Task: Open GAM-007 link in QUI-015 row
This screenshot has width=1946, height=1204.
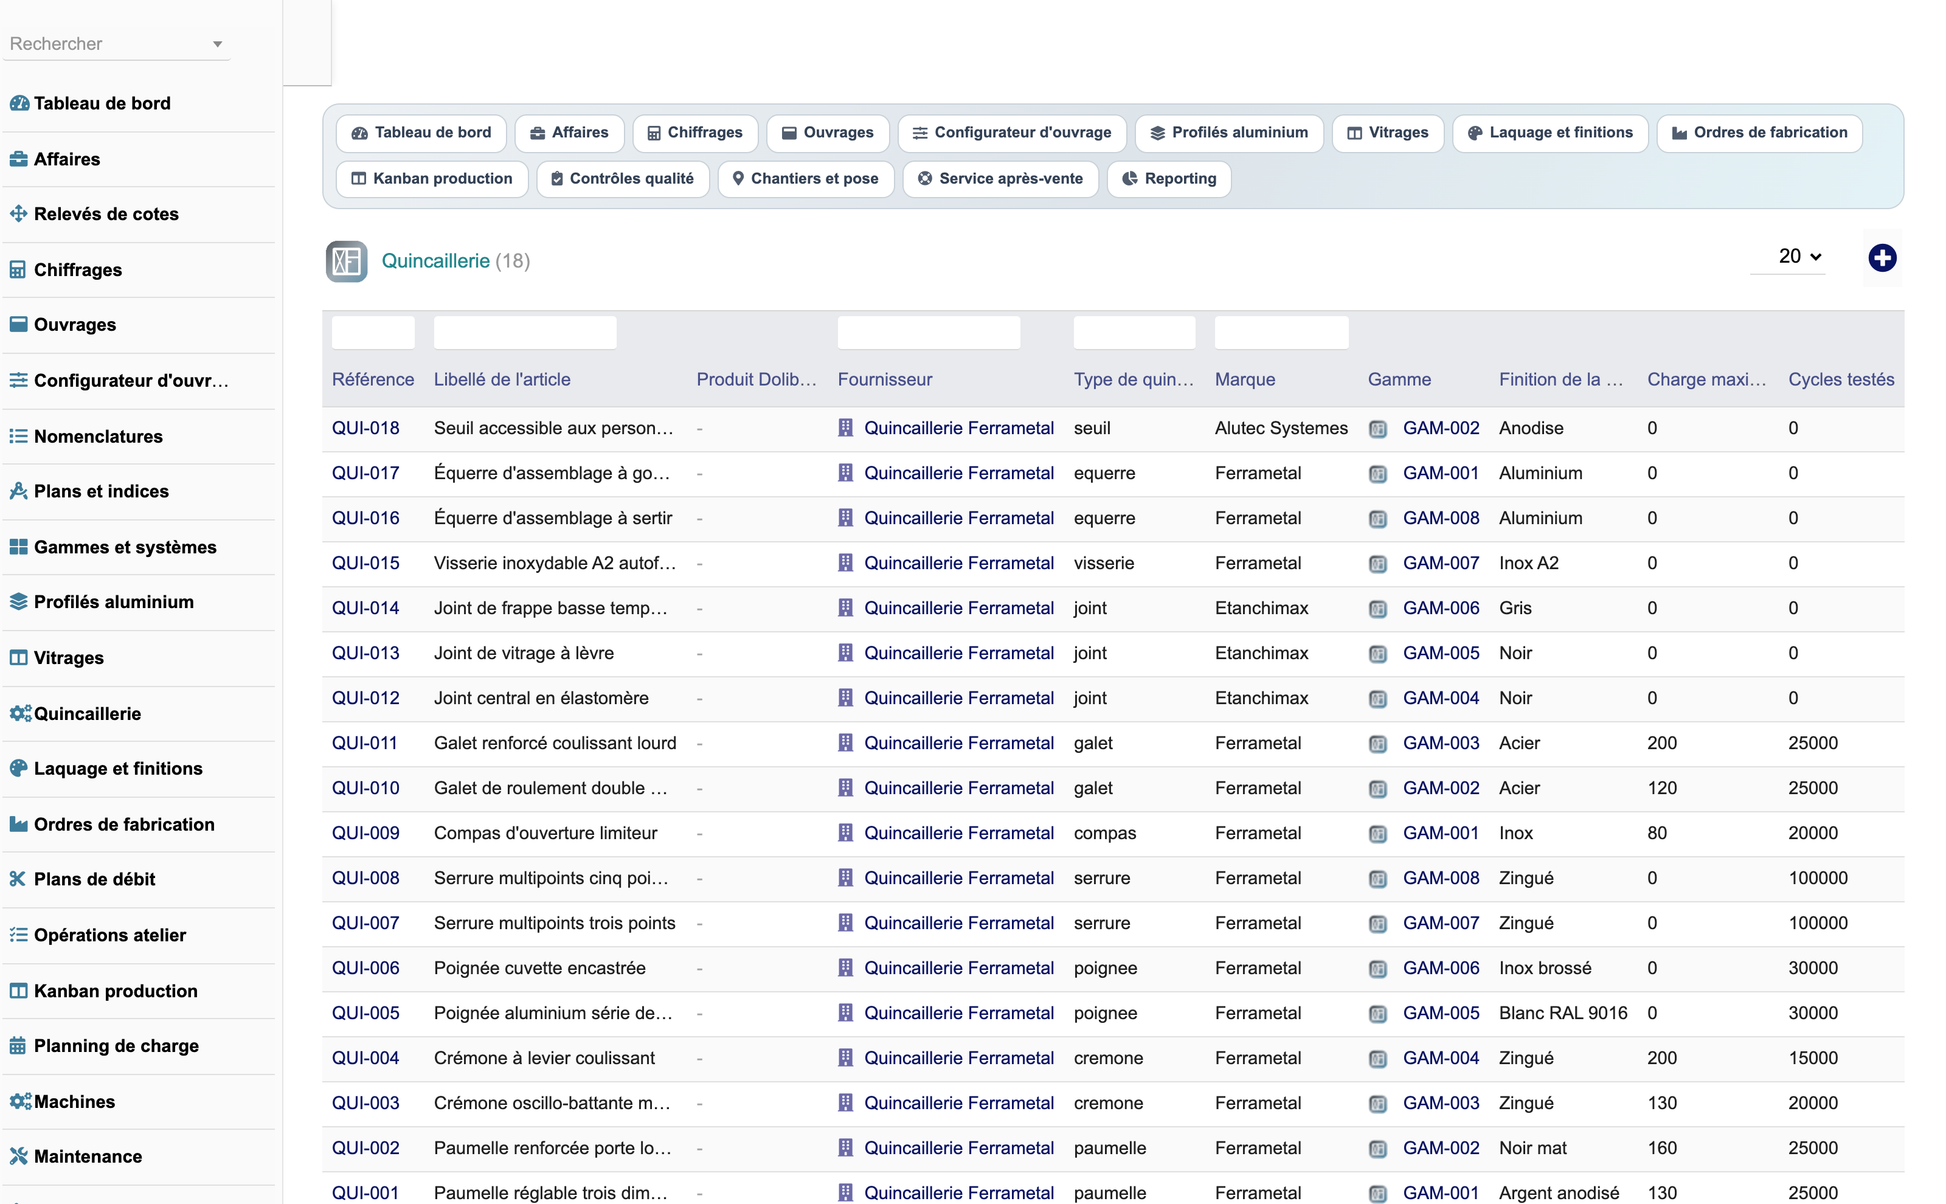Action: pos(1441,563)
